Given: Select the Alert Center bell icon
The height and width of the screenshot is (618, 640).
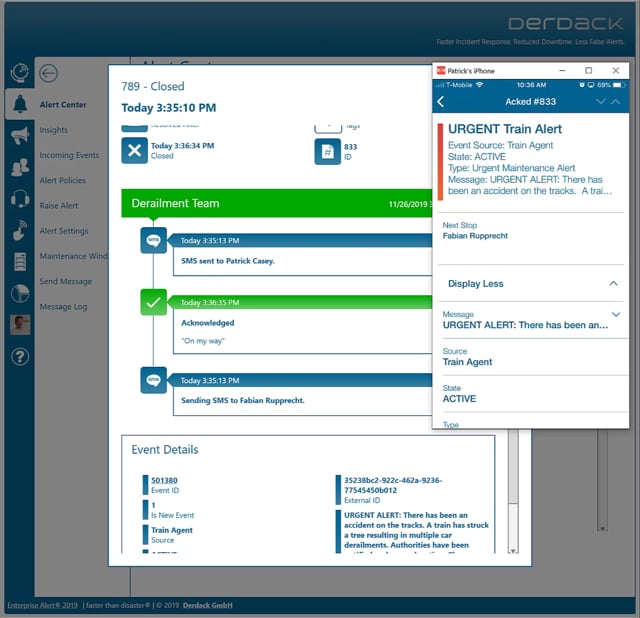Looking at the screenshot, I should tap(20, 104).
